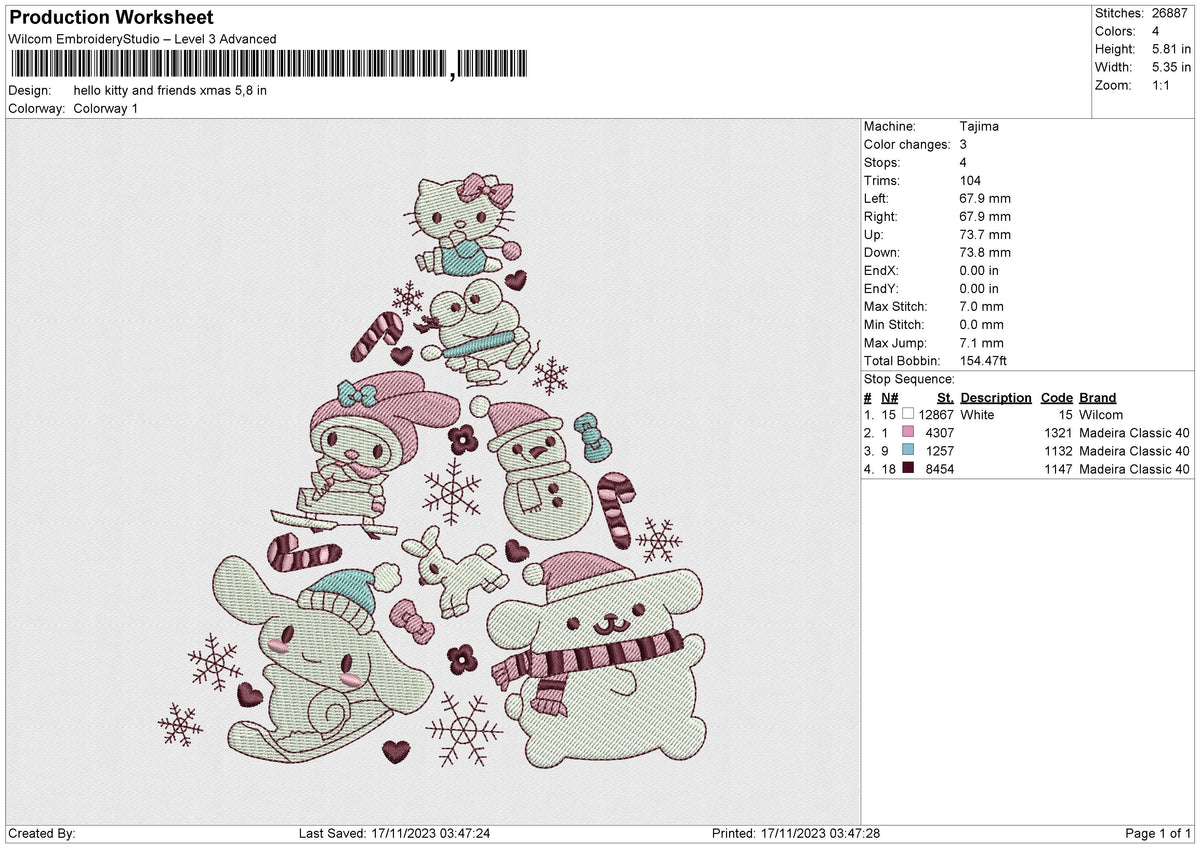Screen dimensions: 1200x848
Task: Click the Max Jump value '7.1 mm'
Action: tap(981, 342)
